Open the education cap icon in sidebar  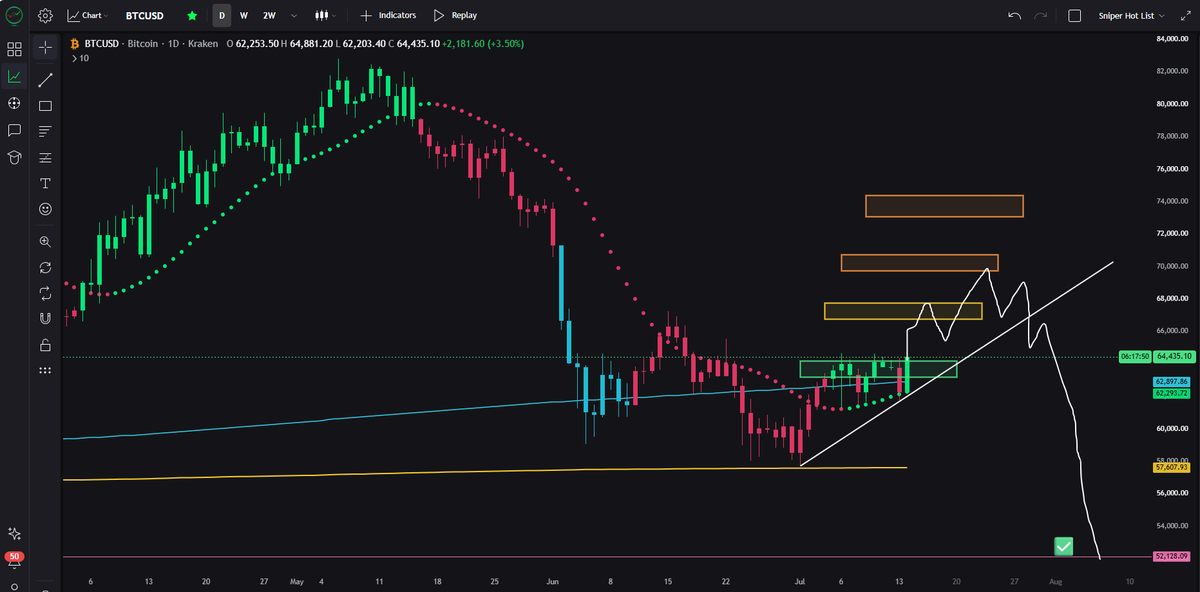(14, 157)
